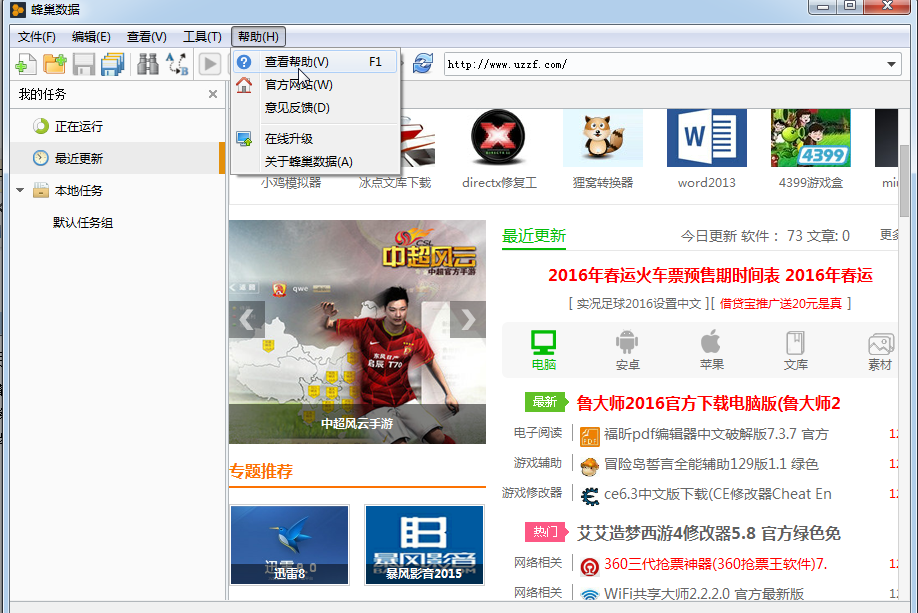Image resolution: width=918 pixels, height=613 pixels.
Task: Choose 在线升级 menu entry
Action: 316,139
